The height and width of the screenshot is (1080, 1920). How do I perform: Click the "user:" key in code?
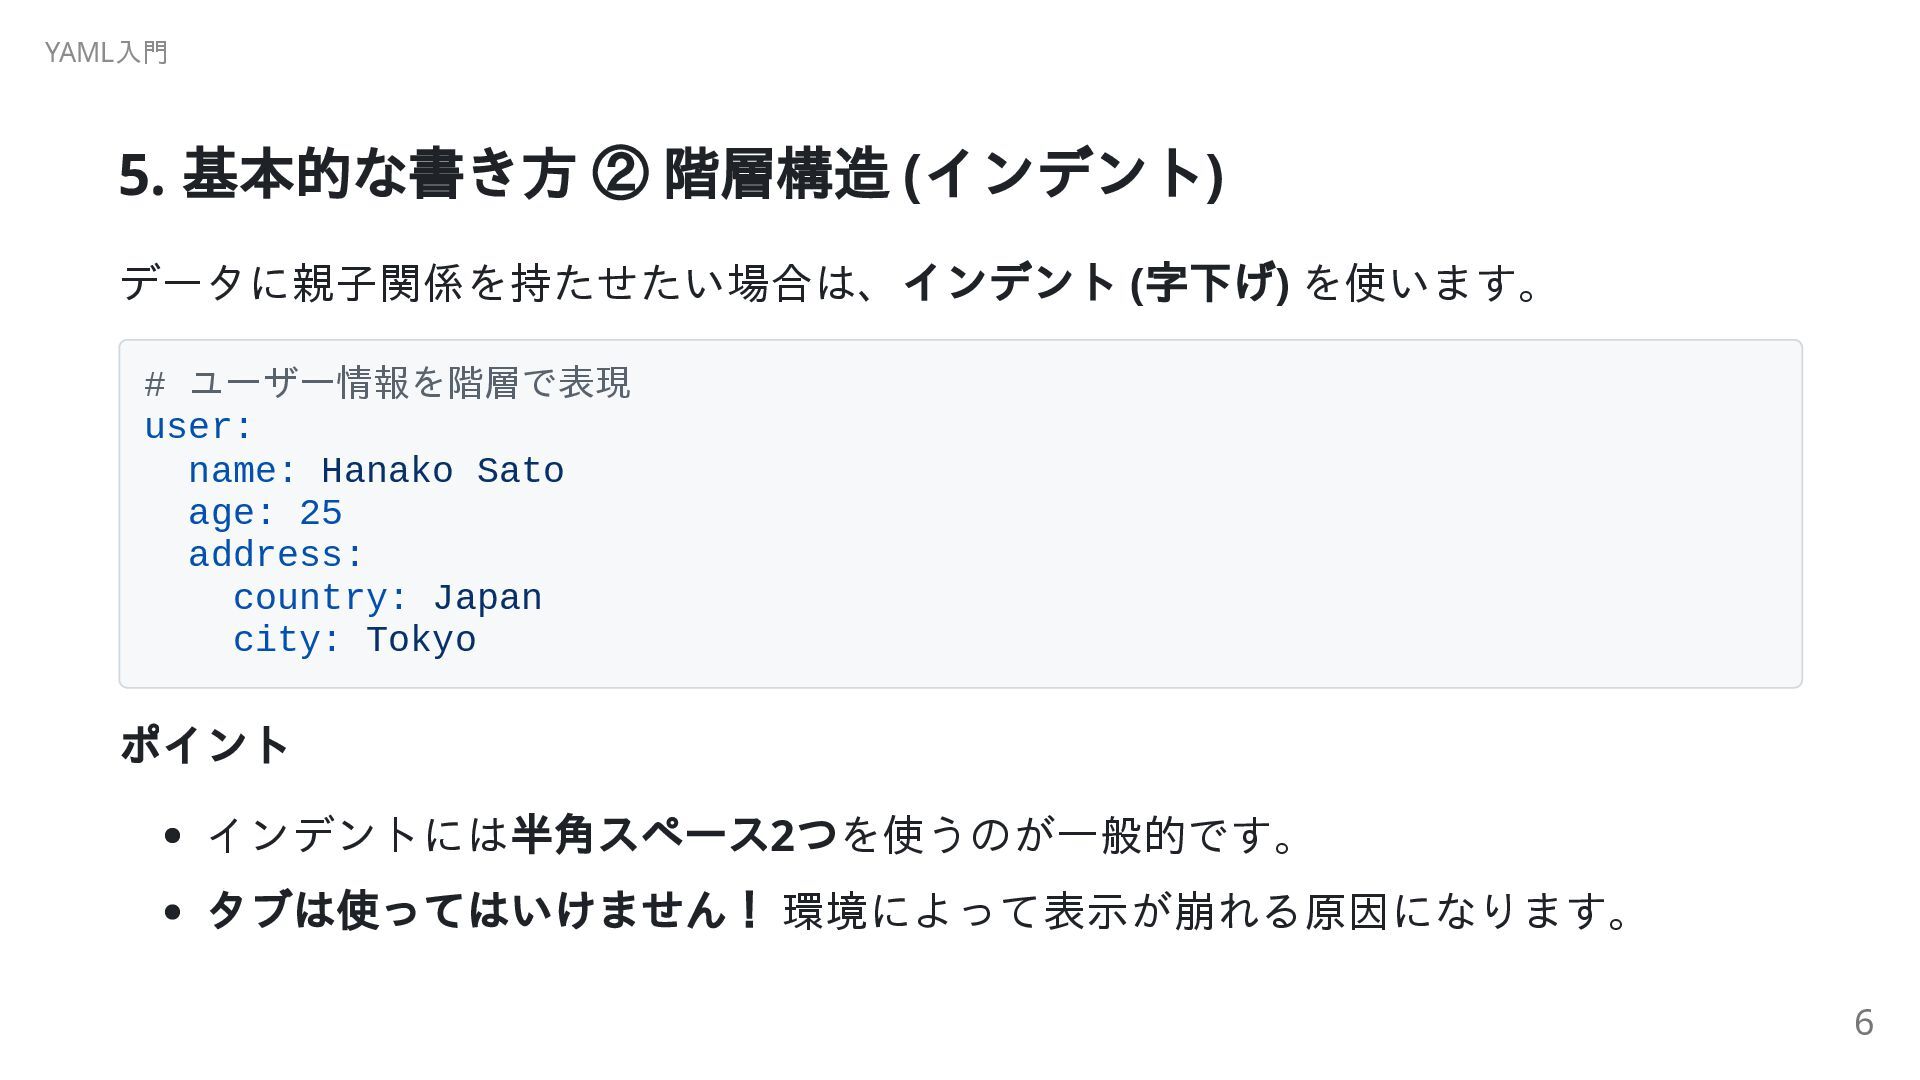pyautogui.click(x=198, y=427)
